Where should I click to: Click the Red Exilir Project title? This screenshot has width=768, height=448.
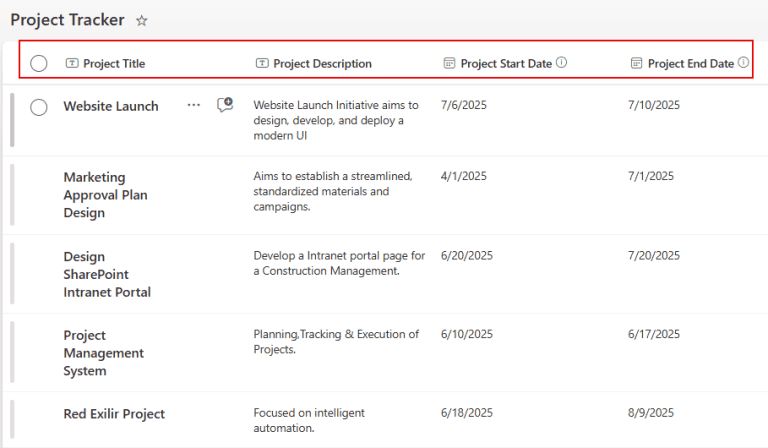(114, 414)
